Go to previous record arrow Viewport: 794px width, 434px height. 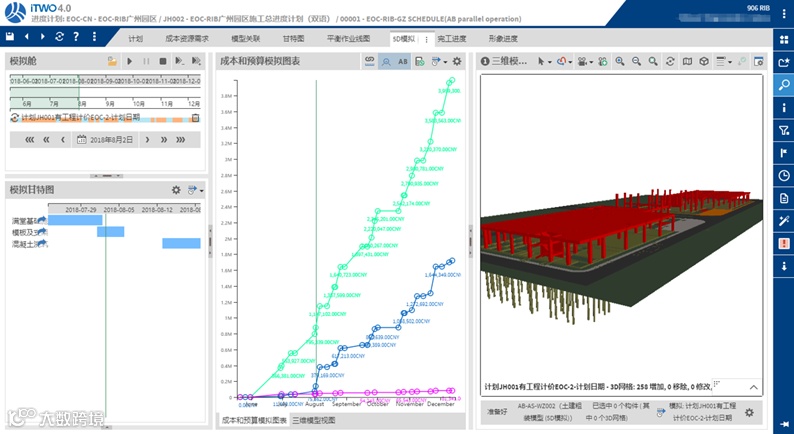tap(27, 37)
